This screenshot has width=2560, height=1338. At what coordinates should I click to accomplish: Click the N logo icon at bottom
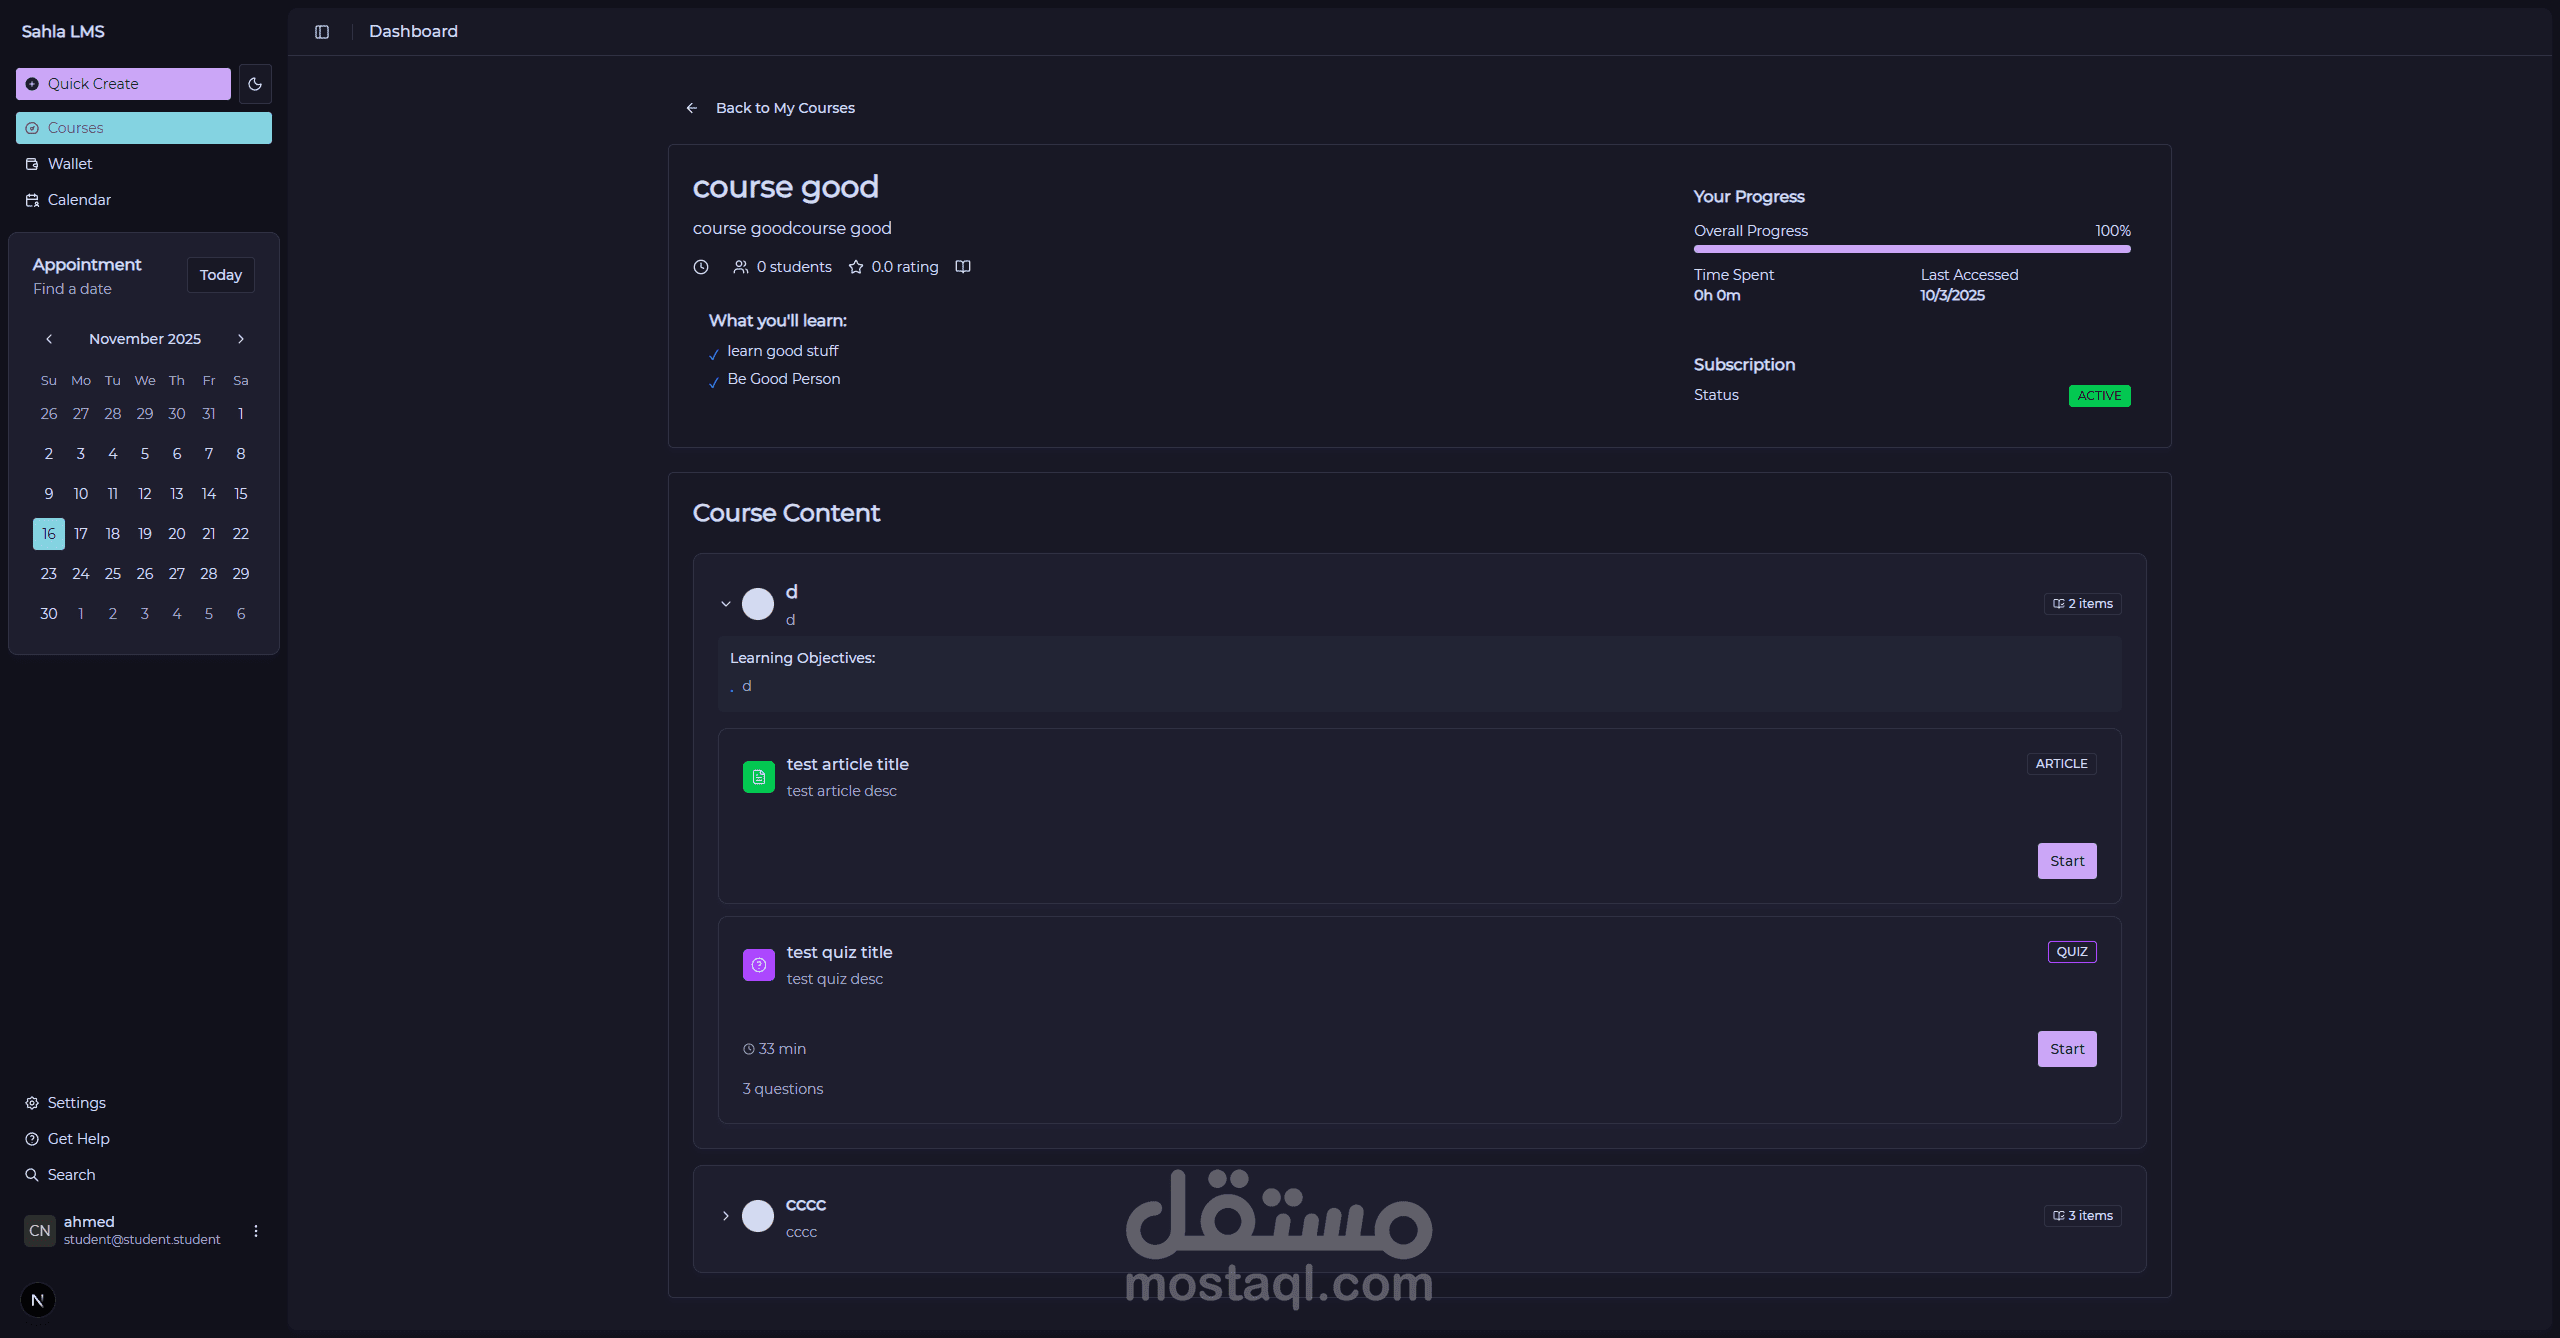[x=38, y=1300]
